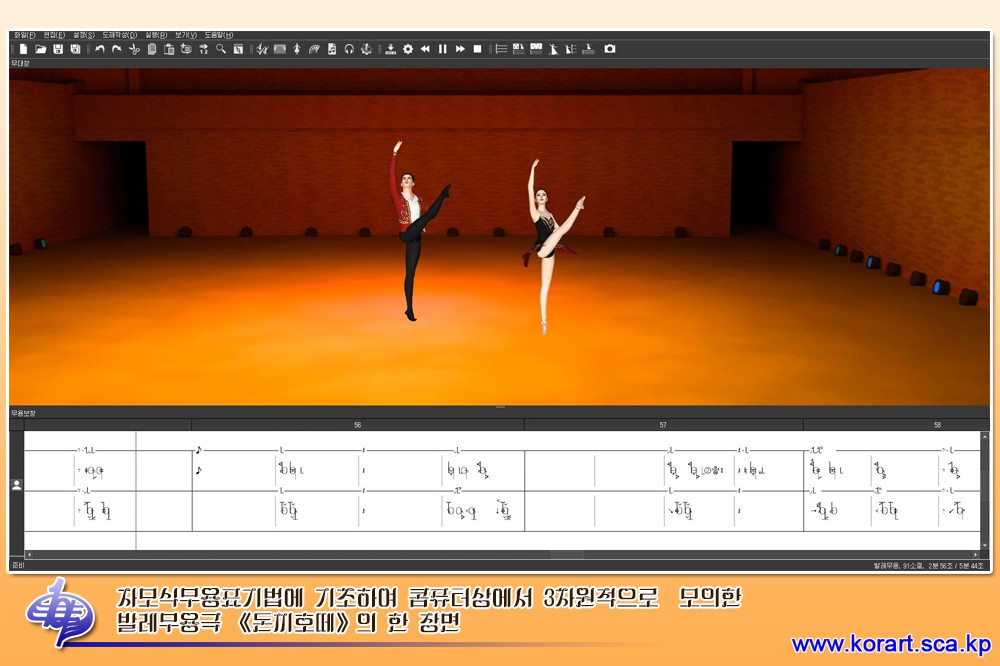Click the 무용보장 panel title
Screen dimensions: 1000x666
[x=23, y=413]
